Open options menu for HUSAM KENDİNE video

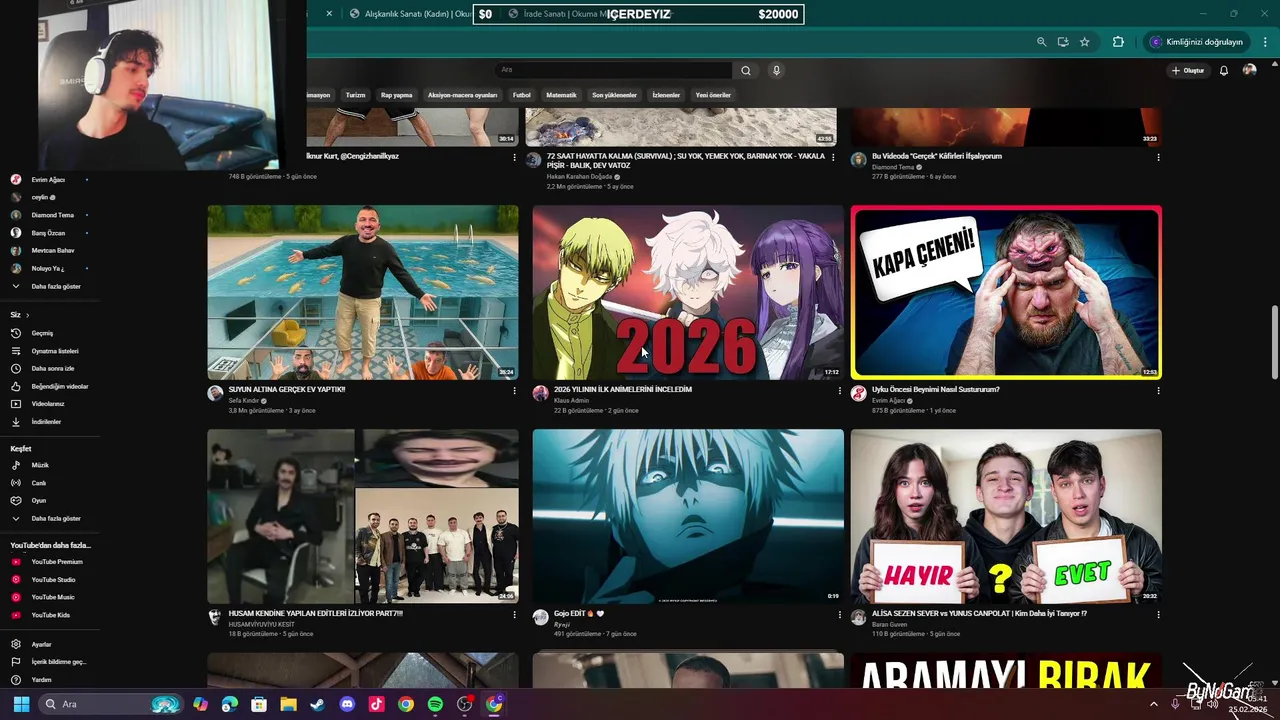[514, 615]
